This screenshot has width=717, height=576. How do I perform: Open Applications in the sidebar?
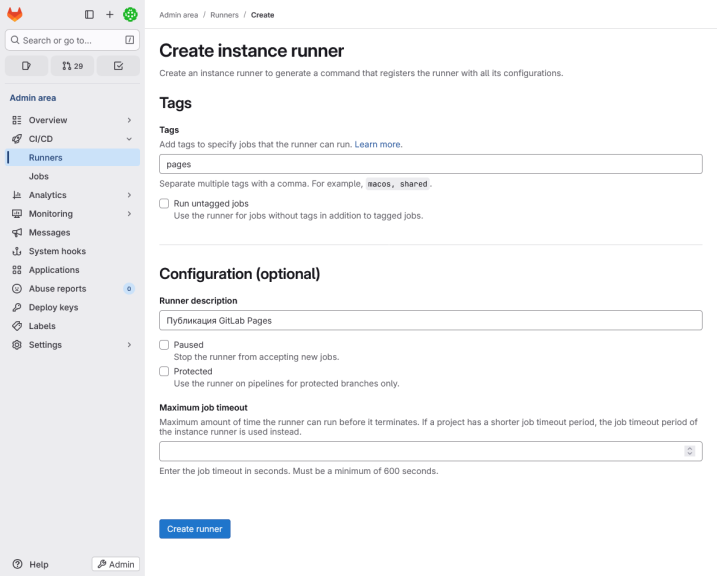[72, 270]
